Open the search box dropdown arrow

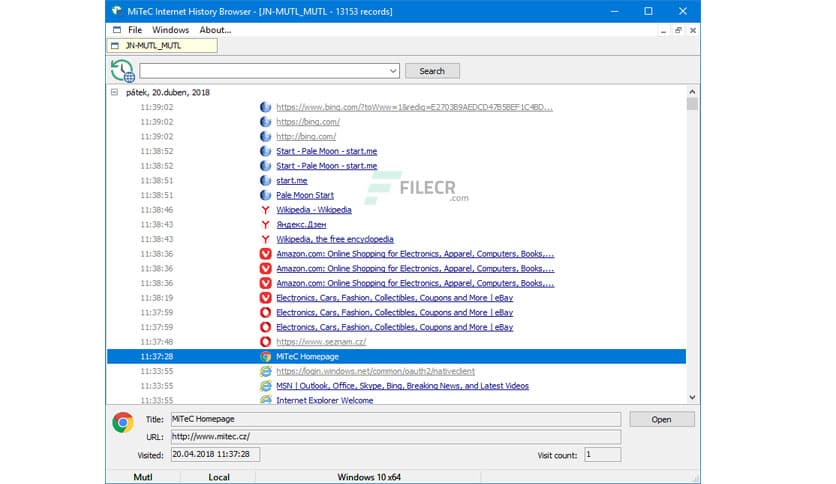pyautogui.click(x=392, y=71)
